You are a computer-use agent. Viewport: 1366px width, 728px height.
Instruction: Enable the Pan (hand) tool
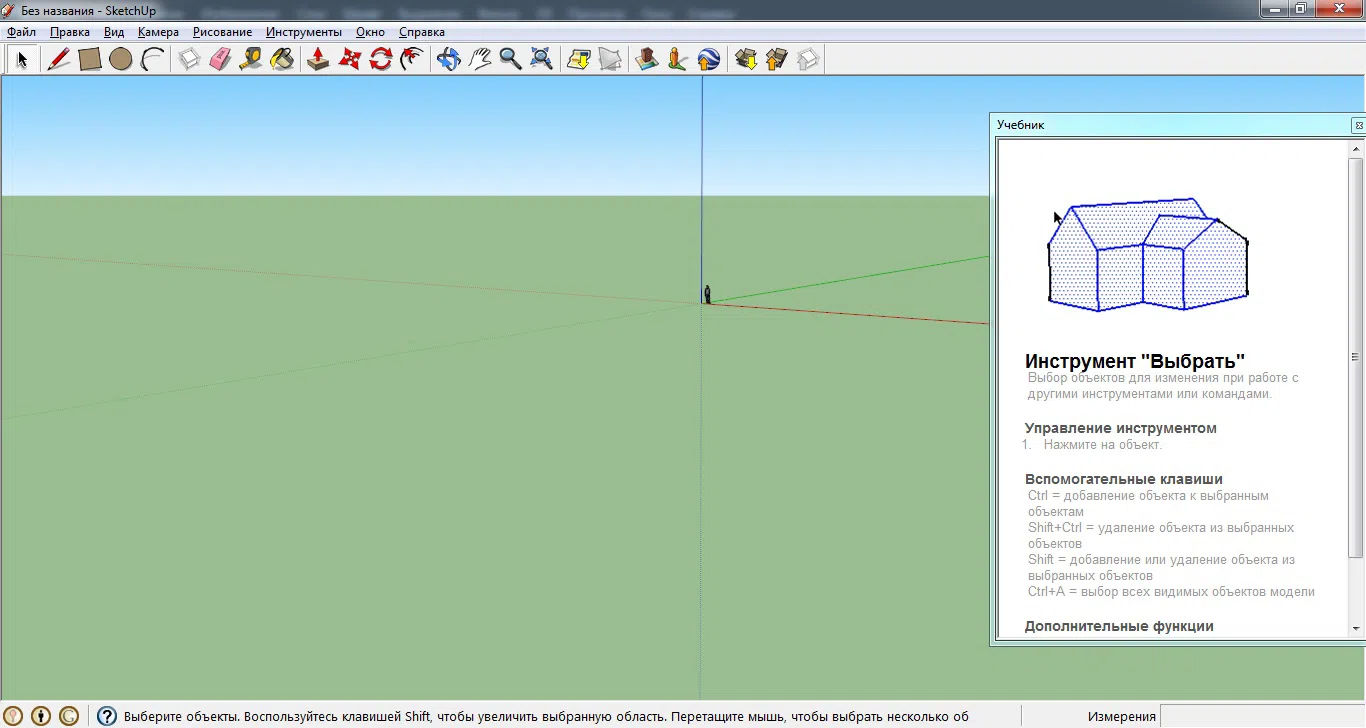click(478, 59)
